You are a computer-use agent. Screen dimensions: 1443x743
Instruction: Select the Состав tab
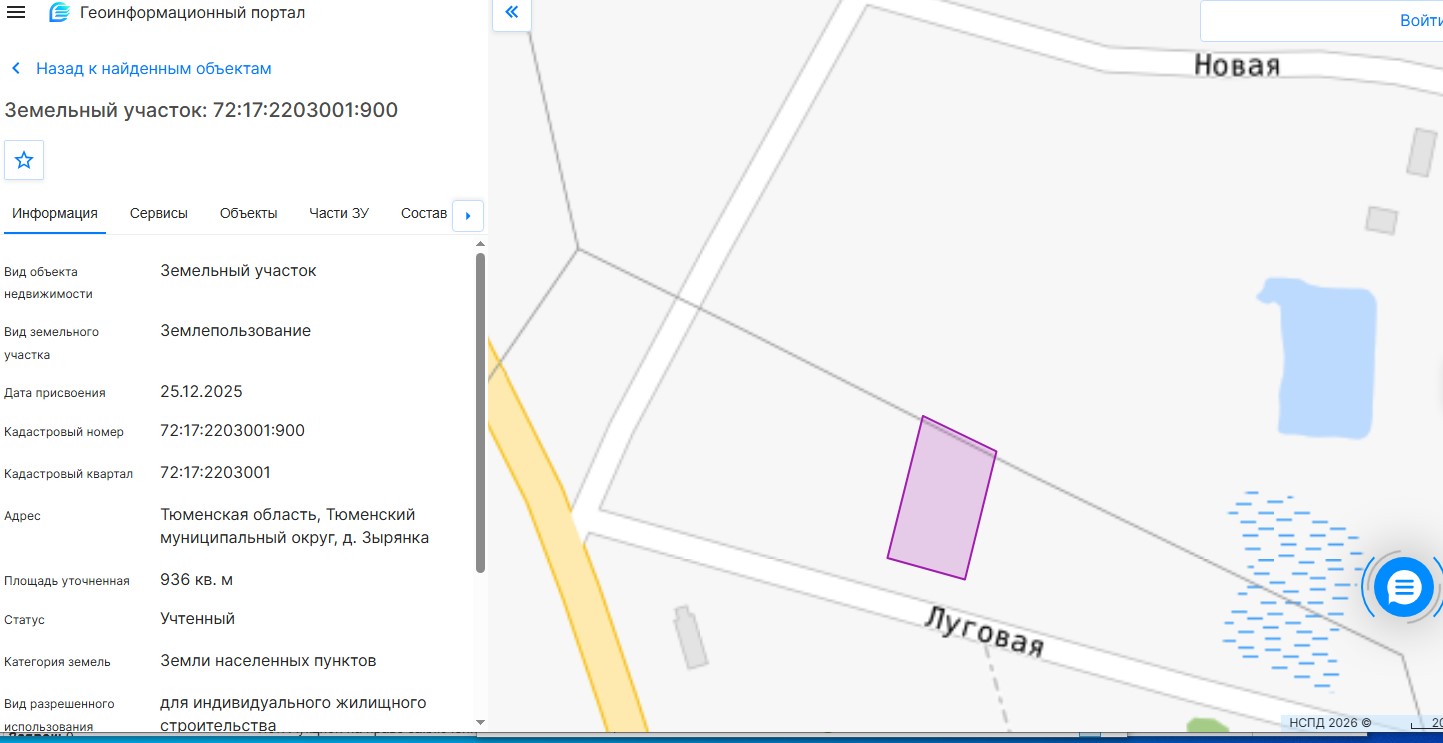(x=424, y=213)
